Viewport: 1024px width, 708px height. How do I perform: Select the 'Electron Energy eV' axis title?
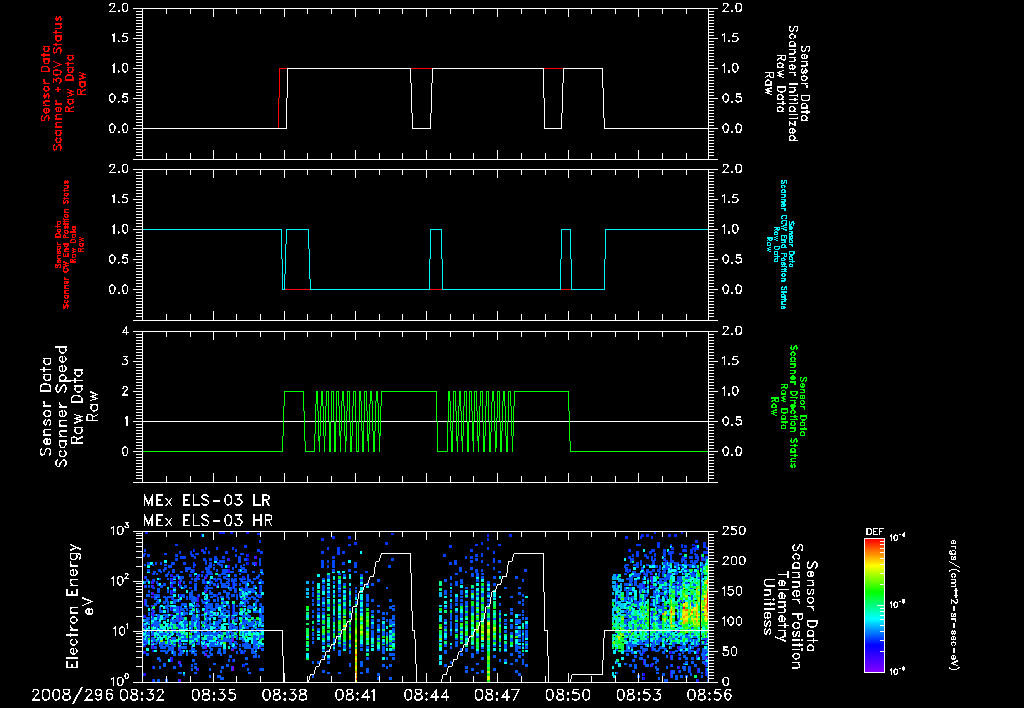81,606
